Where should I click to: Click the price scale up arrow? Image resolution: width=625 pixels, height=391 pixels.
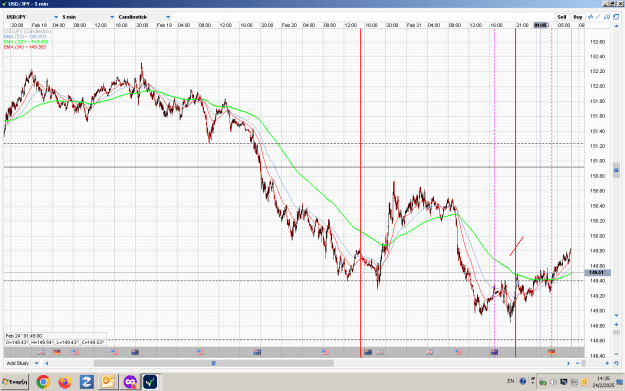616,26
